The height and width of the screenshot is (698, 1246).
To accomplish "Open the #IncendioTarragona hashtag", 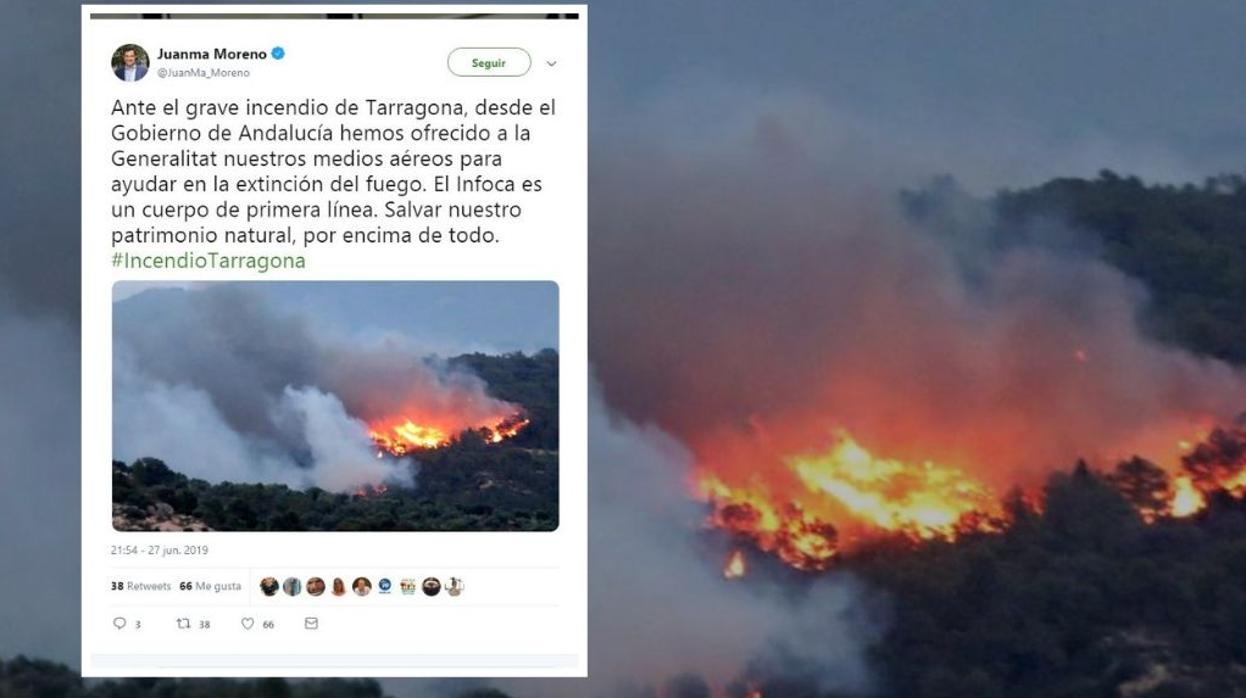I will [x=208, y=261].
